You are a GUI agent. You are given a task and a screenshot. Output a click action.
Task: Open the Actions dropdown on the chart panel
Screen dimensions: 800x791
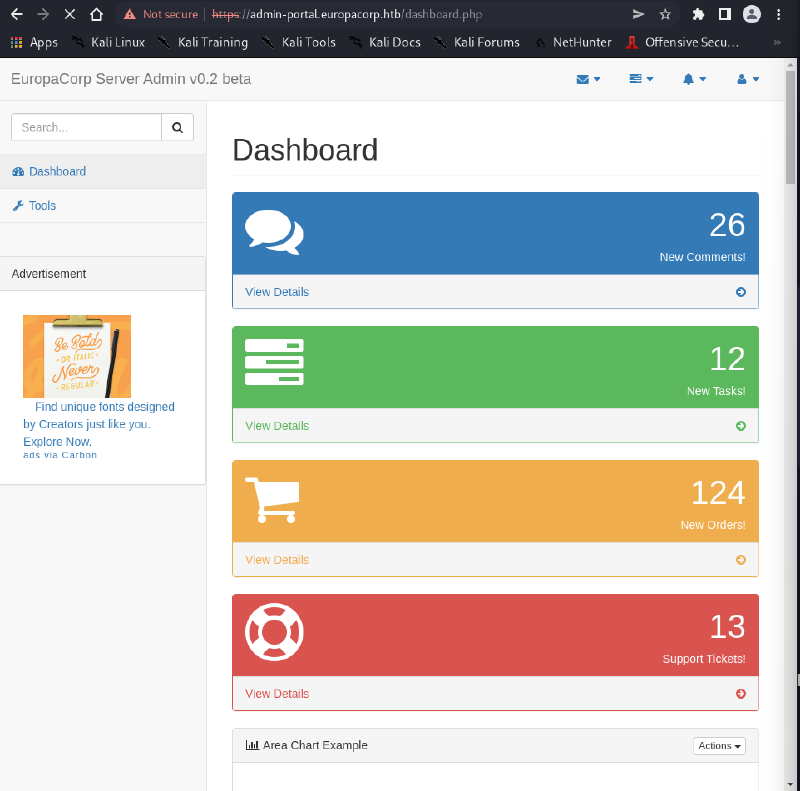719,745
